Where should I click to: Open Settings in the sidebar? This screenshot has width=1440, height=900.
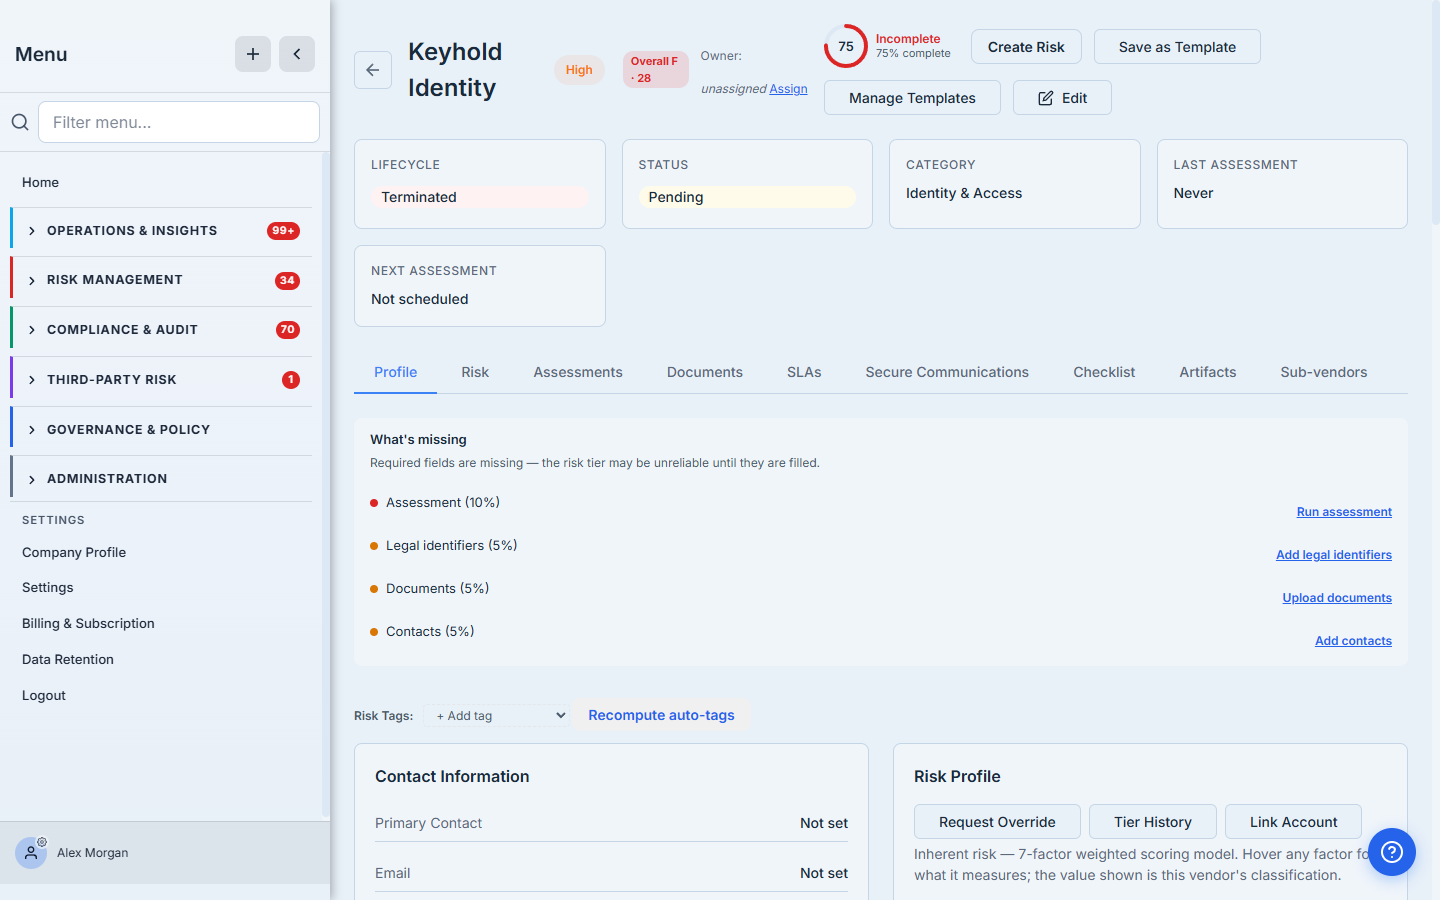pos(48,587)
